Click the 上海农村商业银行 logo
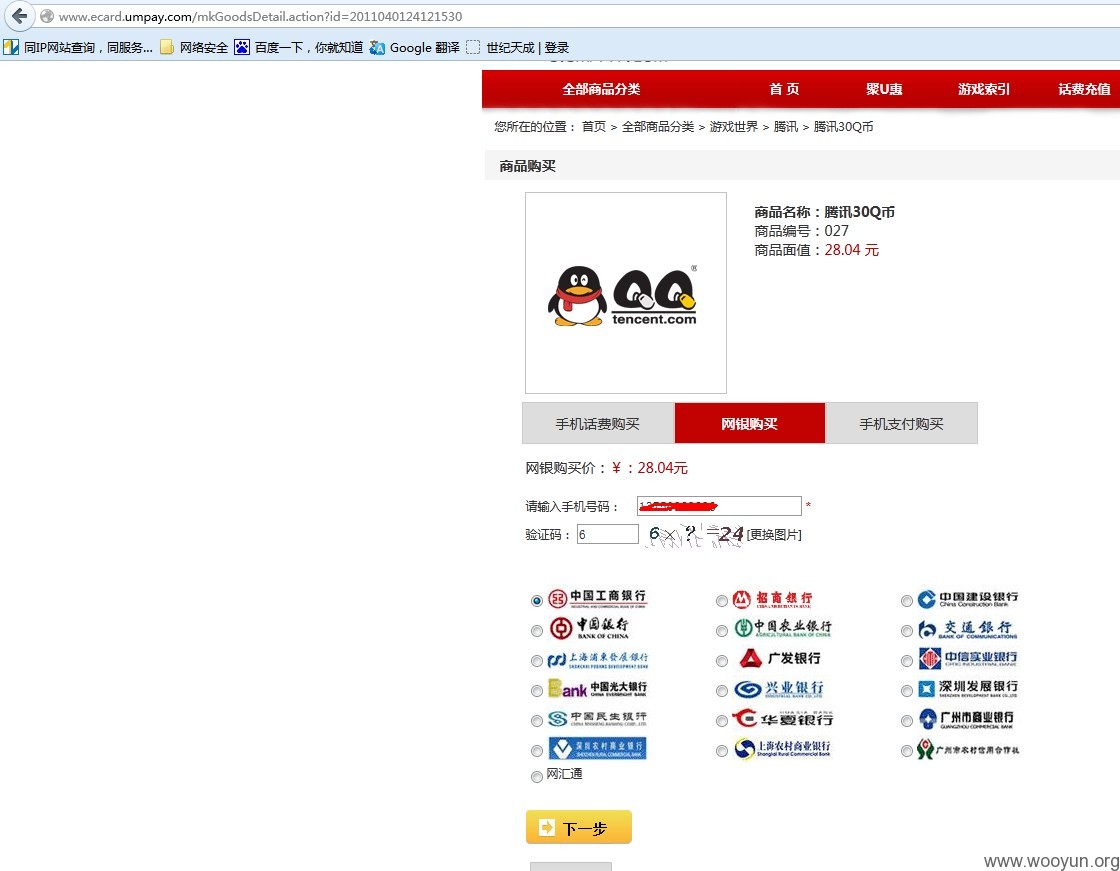The image size is (1120, 871). (783, 749)
